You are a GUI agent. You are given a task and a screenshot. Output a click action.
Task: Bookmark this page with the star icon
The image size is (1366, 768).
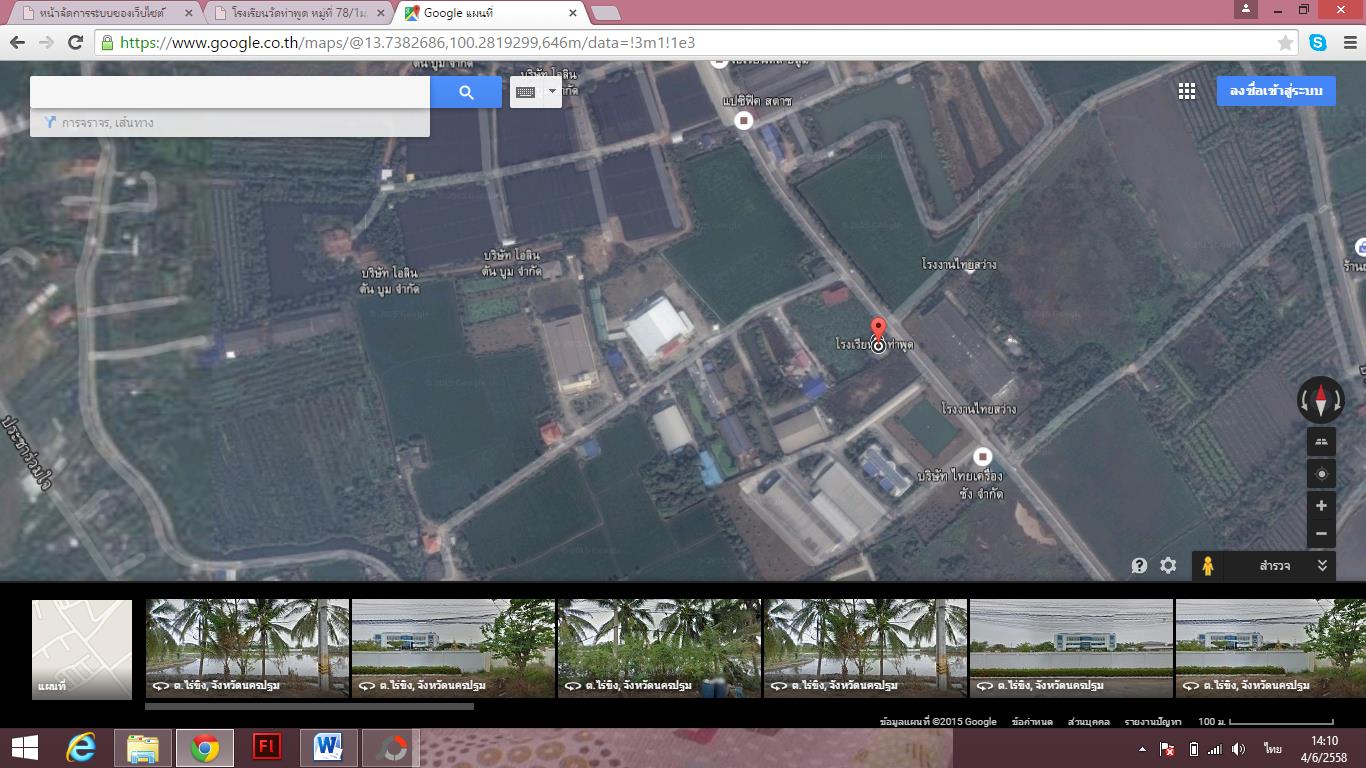[1285, 43]
